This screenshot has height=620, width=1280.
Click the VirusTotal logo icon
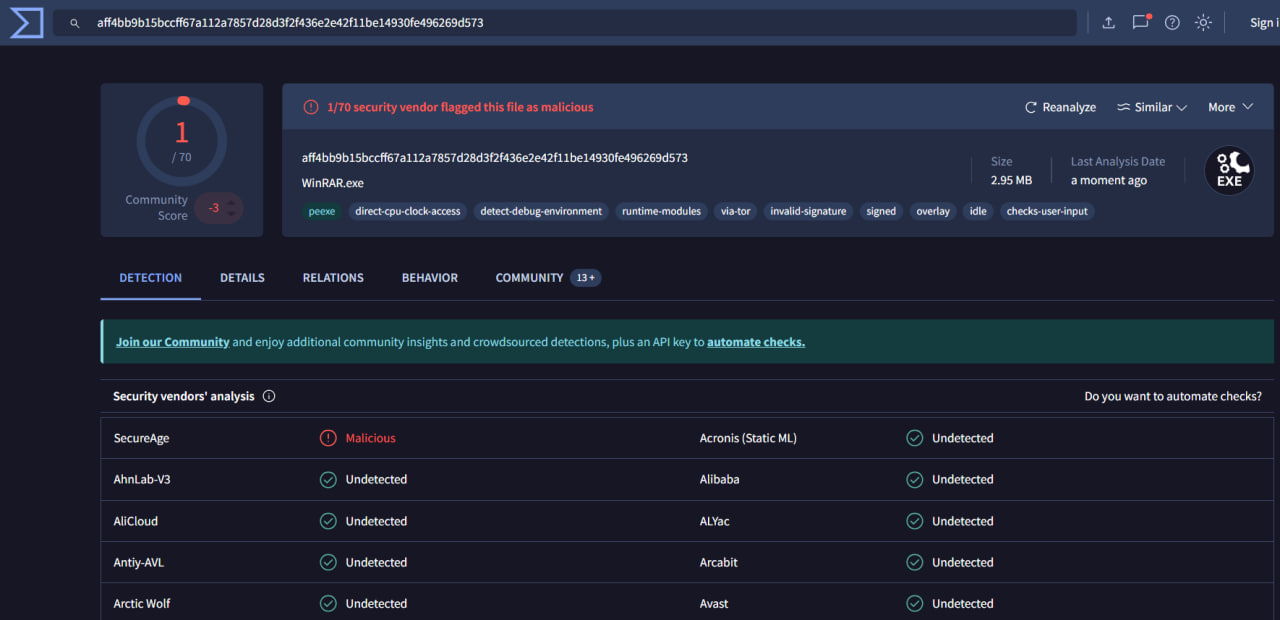[26, 22]
